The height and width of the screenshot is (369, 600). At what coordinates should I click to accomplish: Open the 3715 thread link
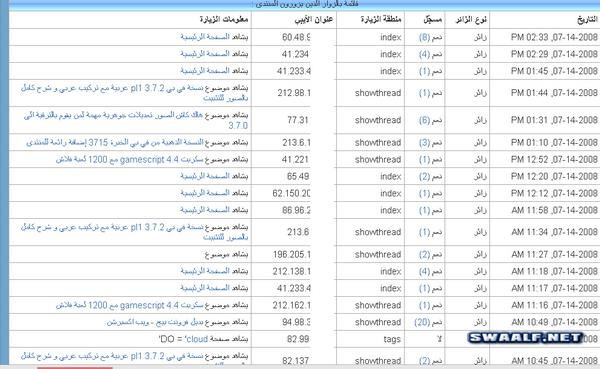click(115, 142)
